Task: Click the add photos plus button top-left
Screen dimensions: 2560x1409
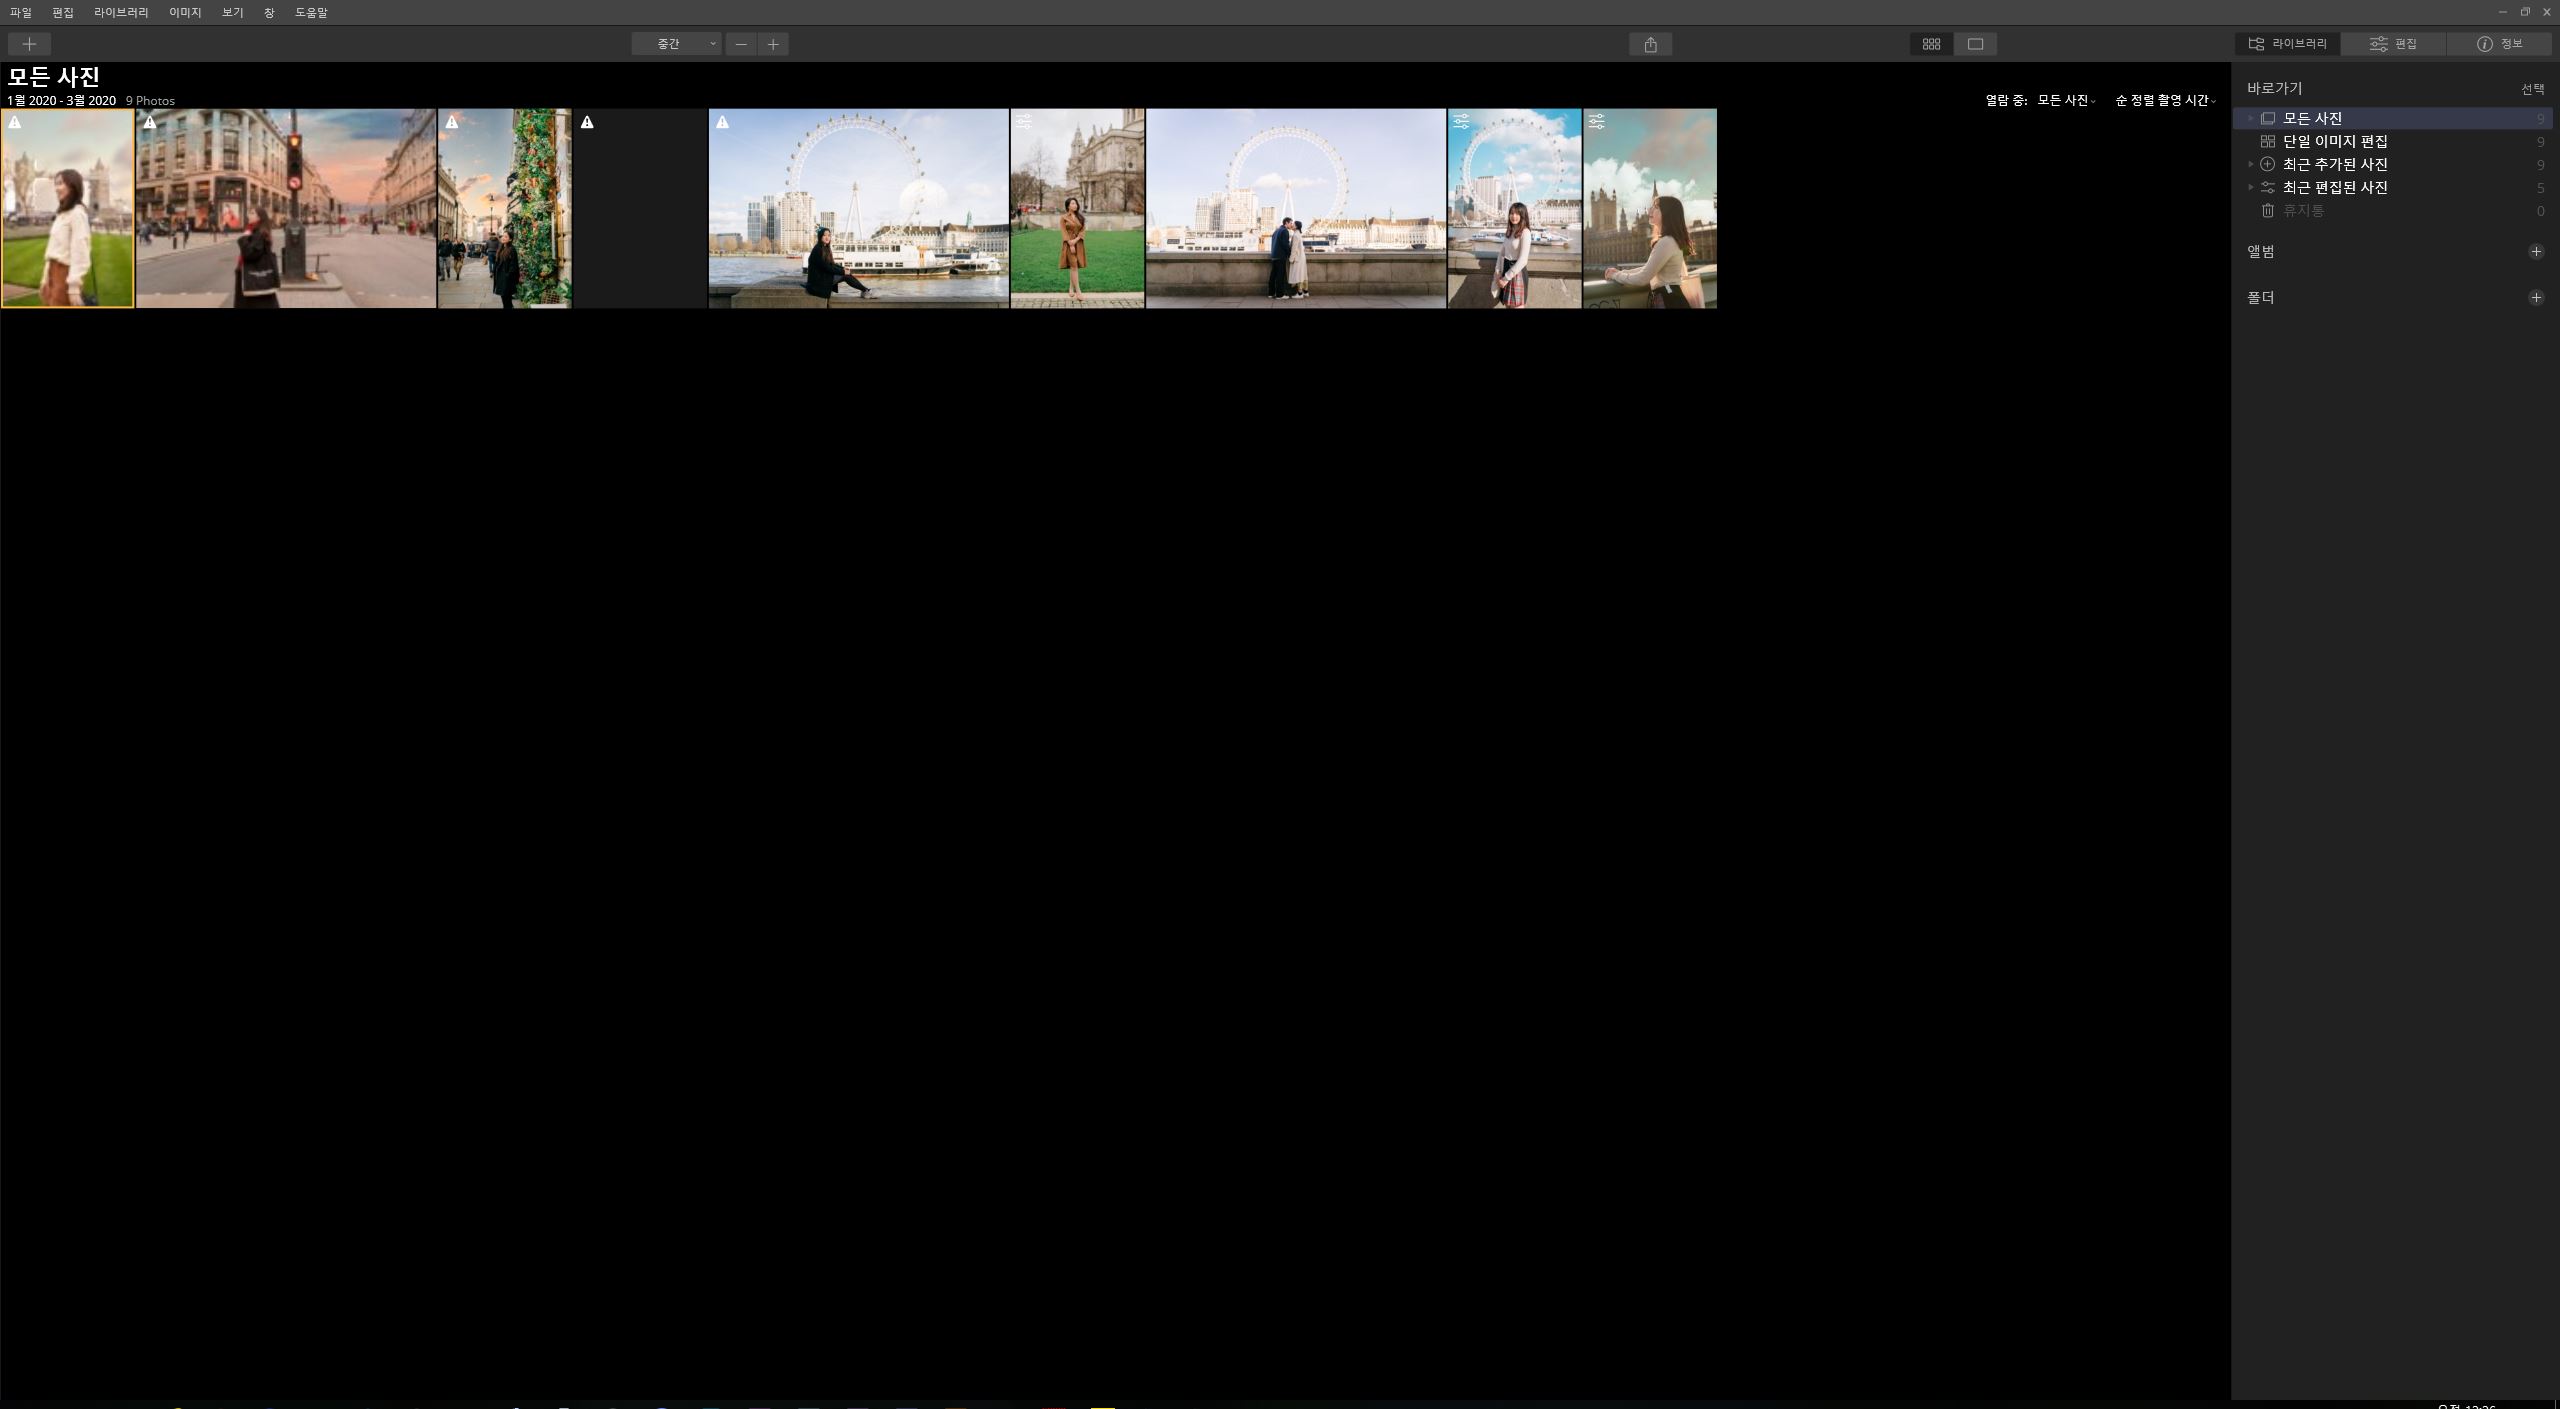Action: pyautogui.click(x=29, y=44)
